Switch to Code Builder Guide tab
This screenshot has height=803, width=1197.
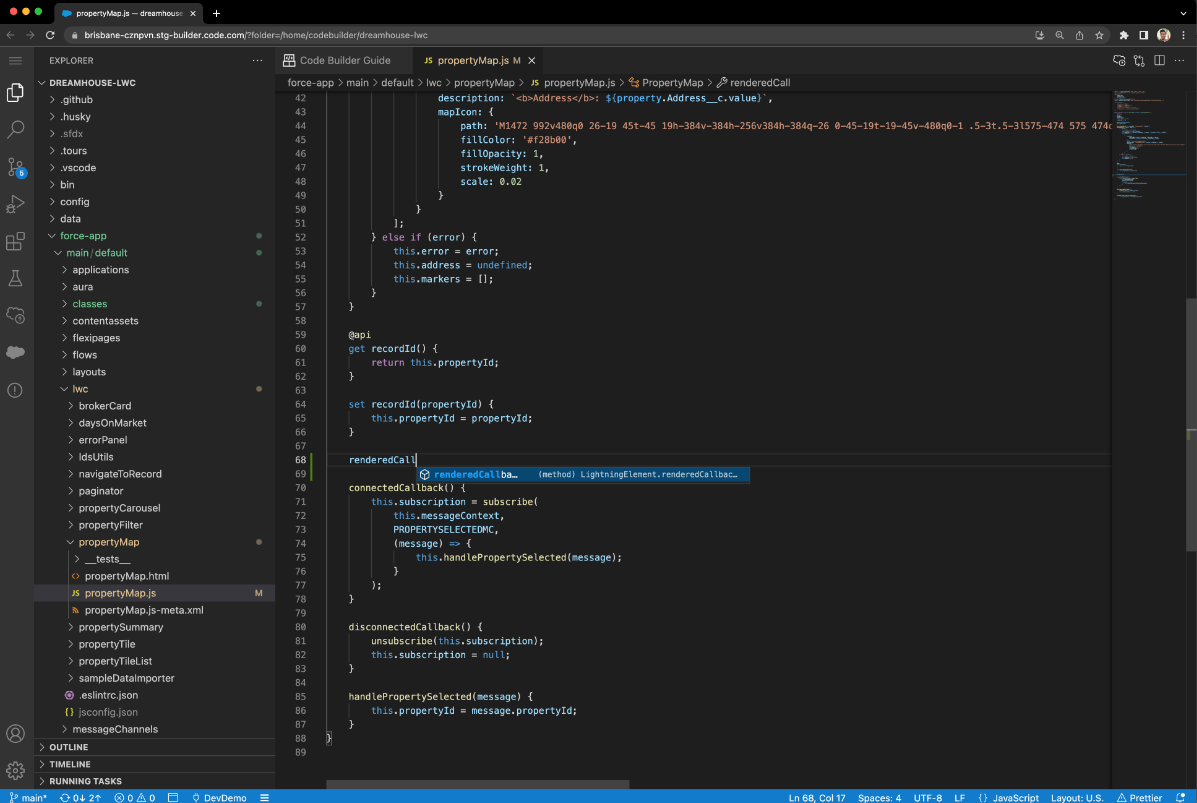coord(344,60)
